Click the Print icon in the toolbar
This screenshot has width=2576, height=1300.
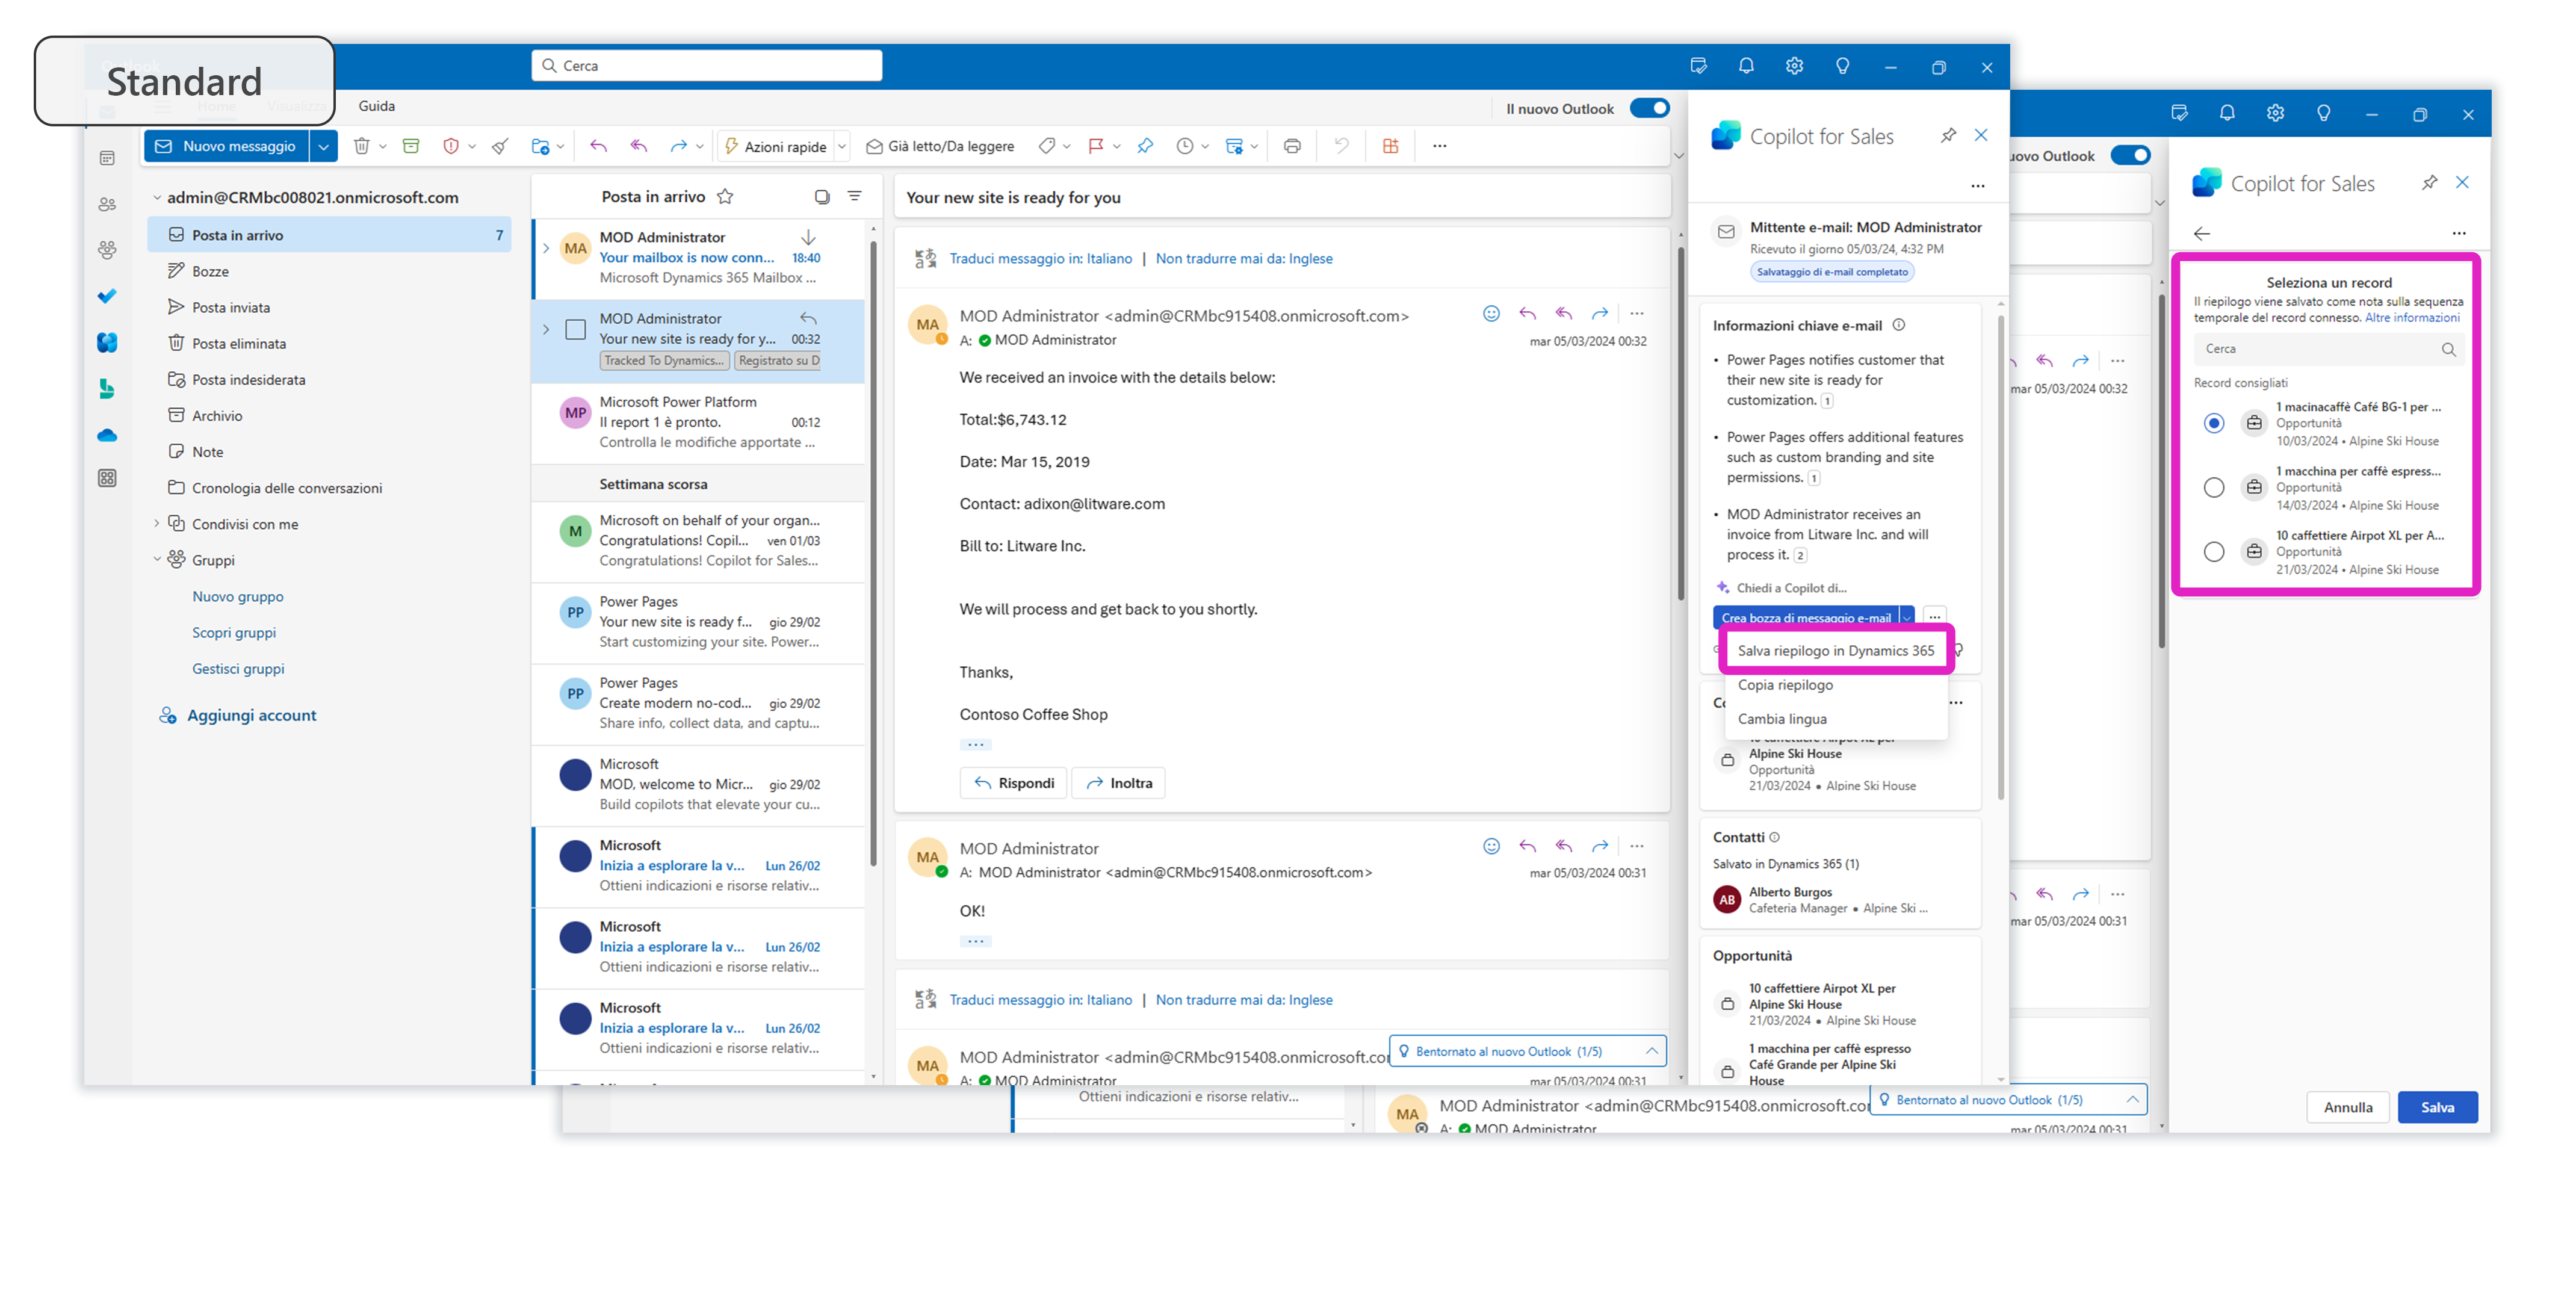pos(1291,145)
